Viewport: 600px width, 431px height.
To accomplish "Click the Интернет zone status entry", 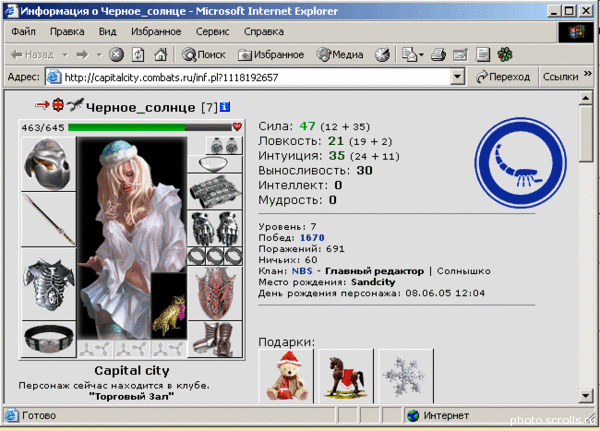I will [438, 415].
